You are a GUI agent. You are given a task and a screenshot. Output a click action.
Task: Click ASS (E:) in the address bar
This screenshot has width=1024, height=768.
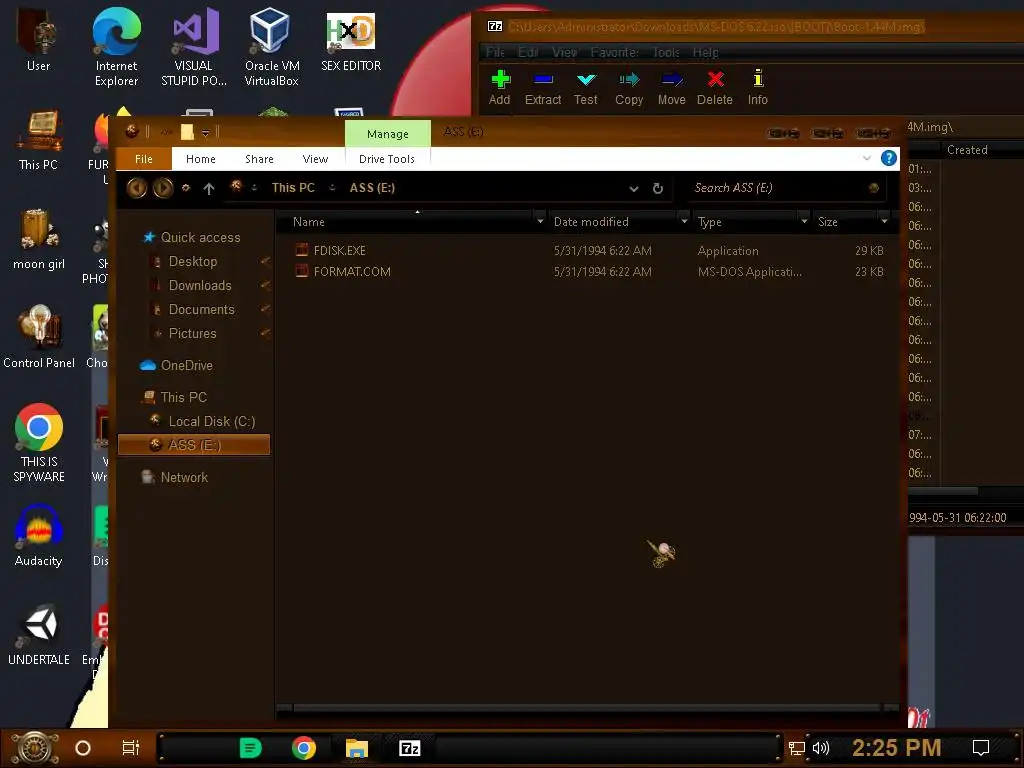tap(372, 187)
